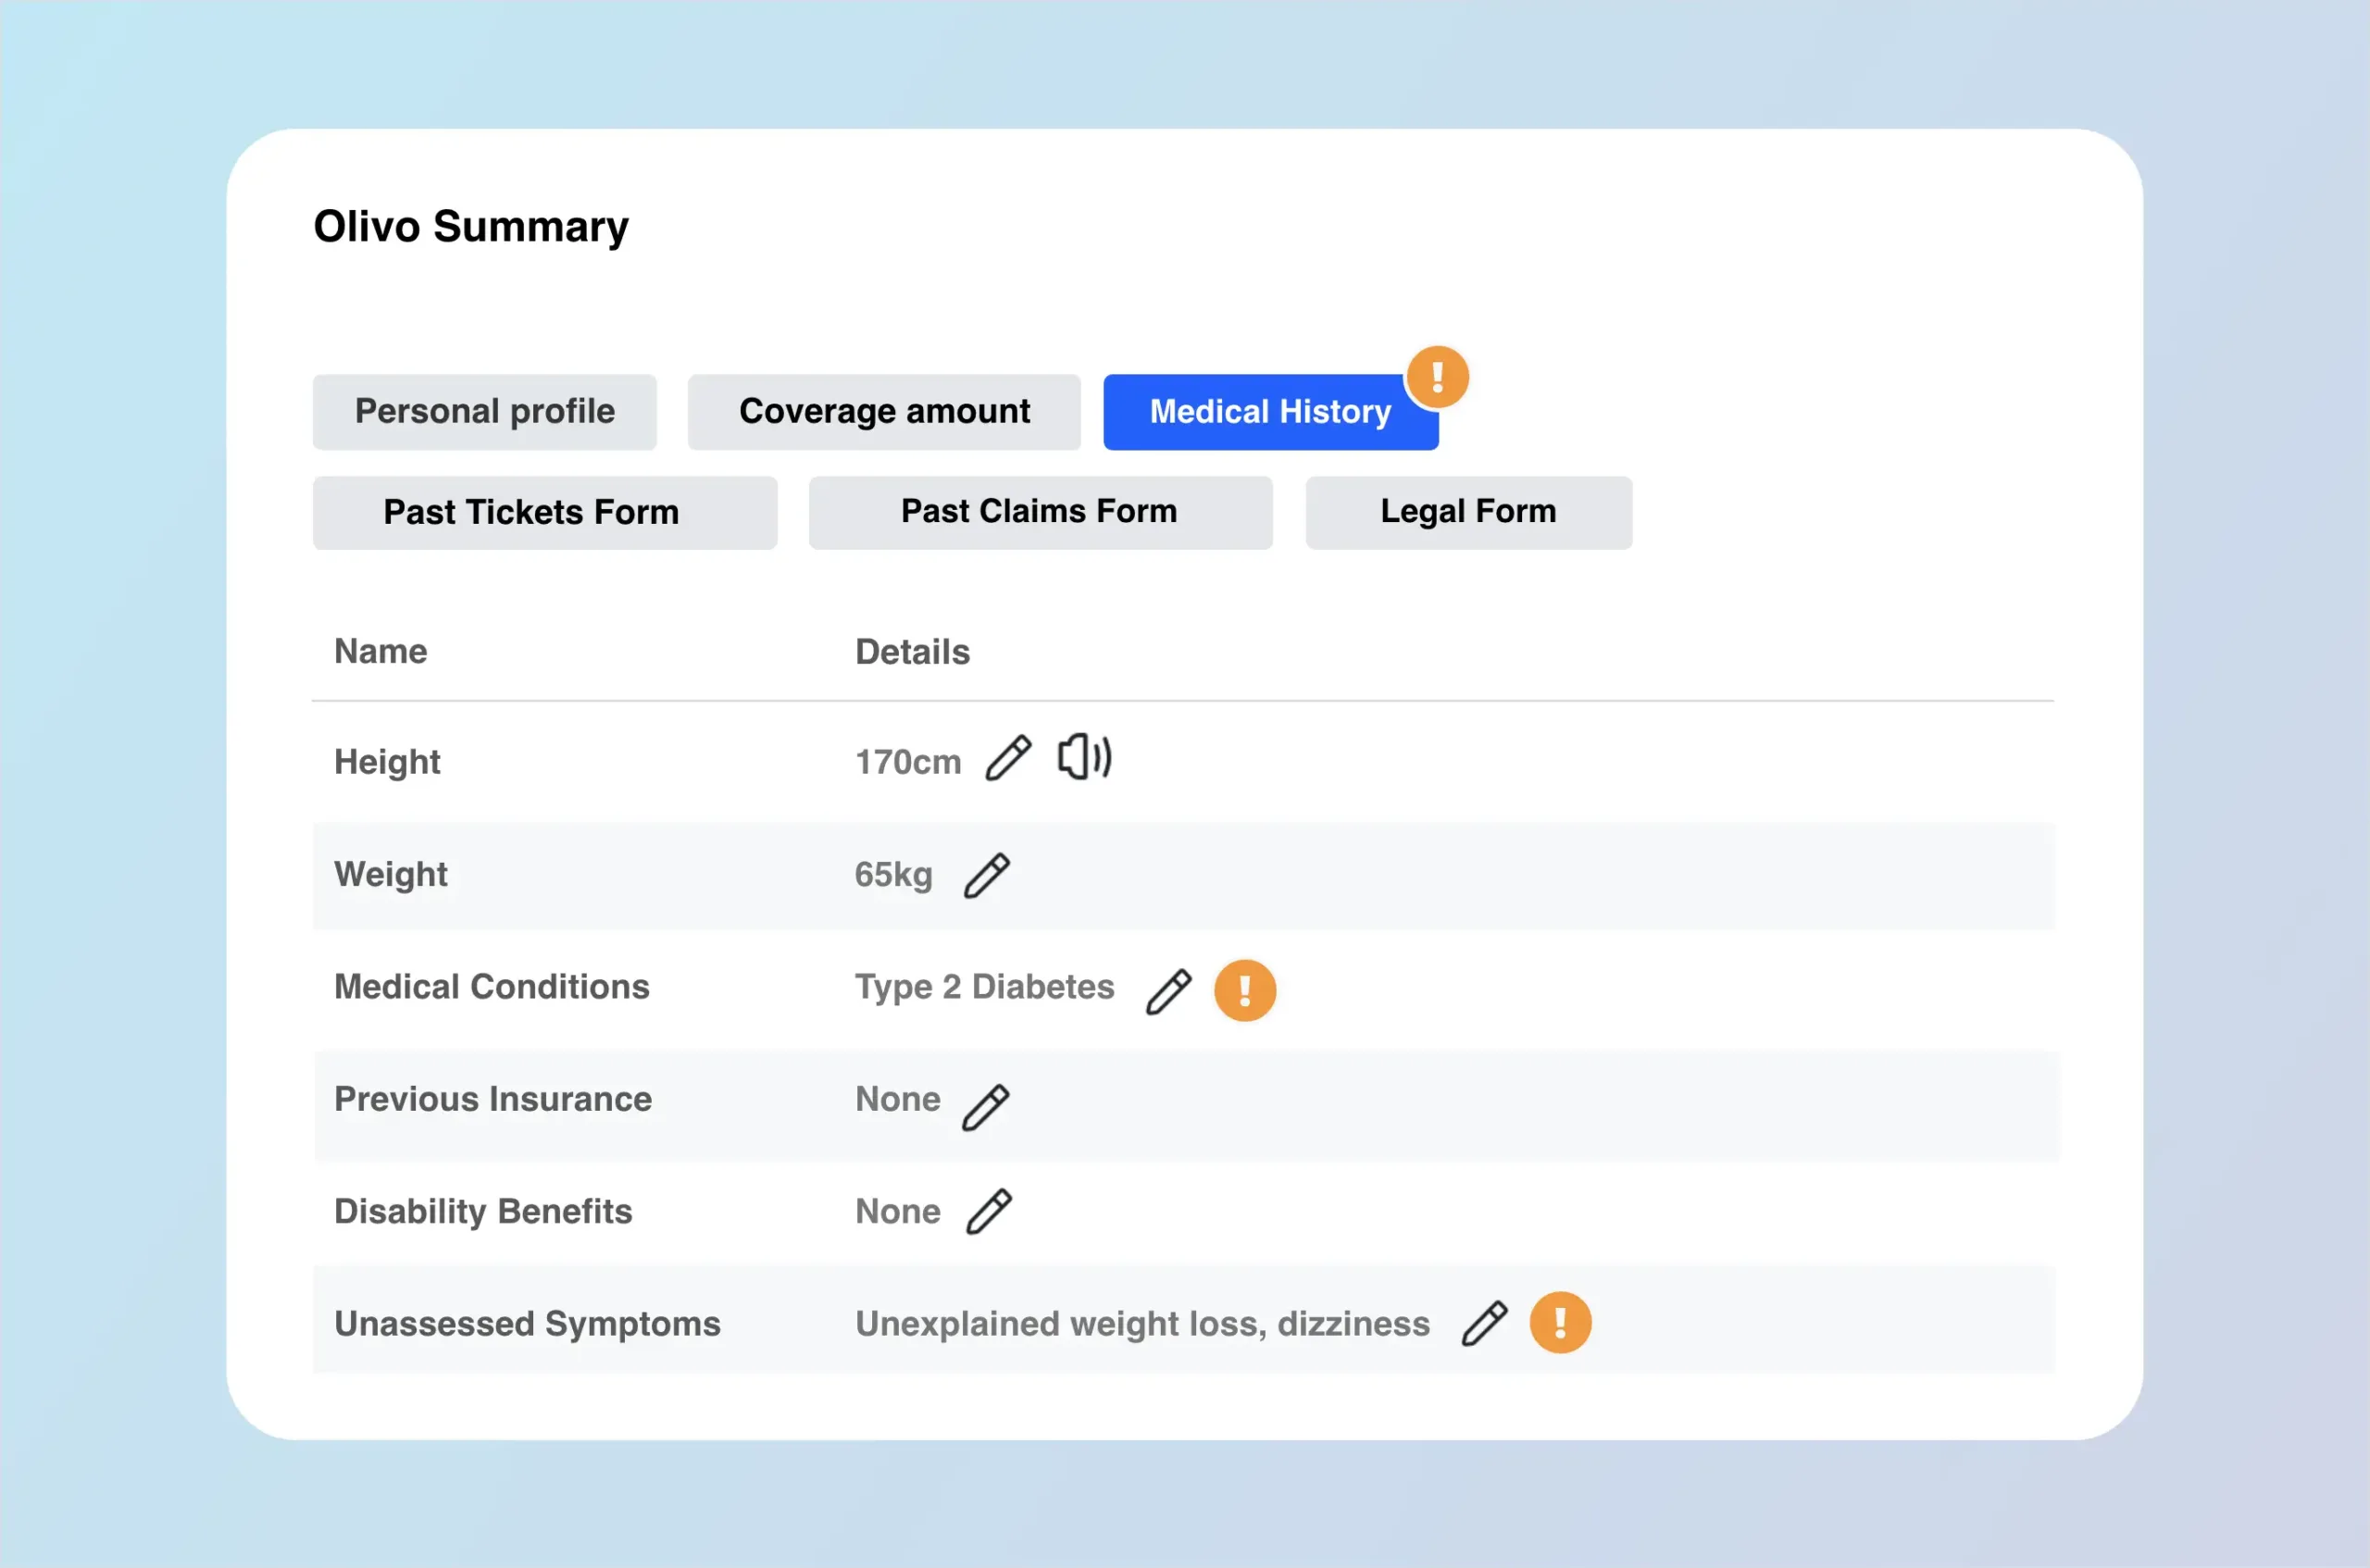
Task: Go to Past Claims Form tab
Action: click(1040, 512)
